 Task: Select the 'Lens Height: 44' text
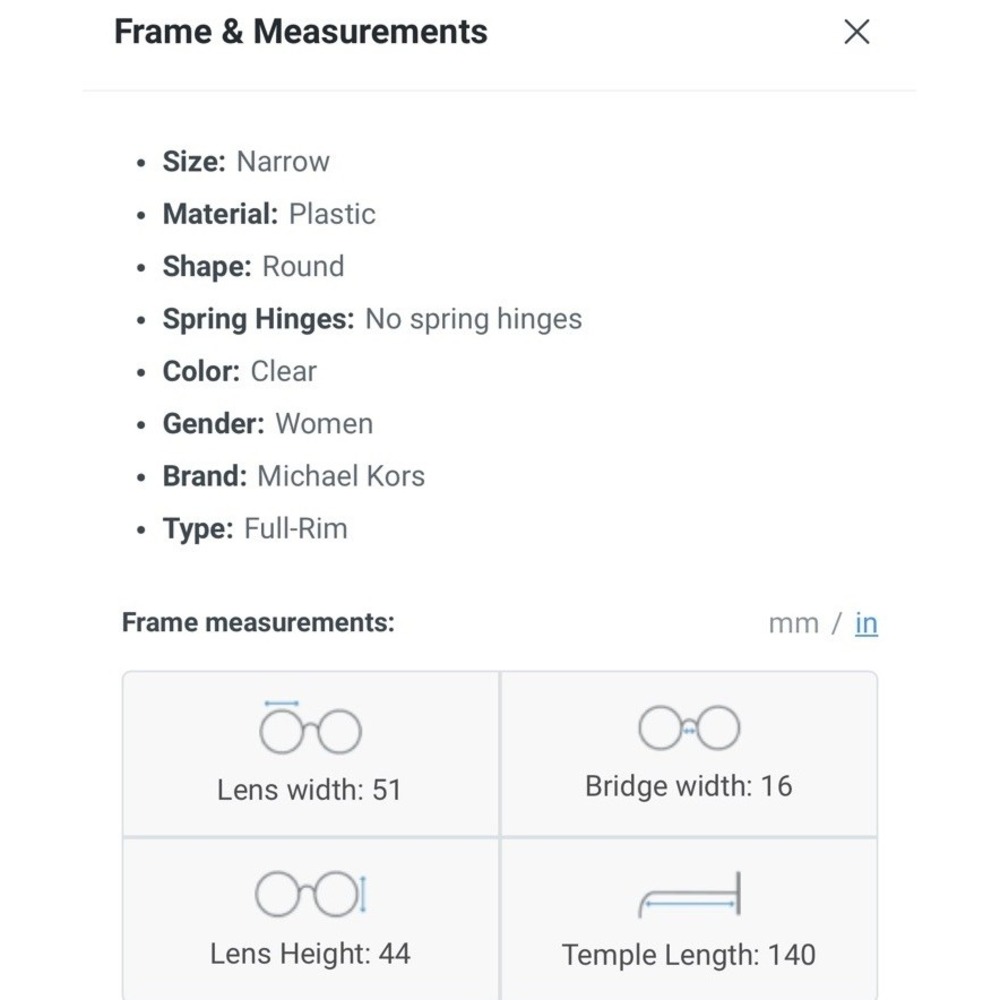(311, 954)
